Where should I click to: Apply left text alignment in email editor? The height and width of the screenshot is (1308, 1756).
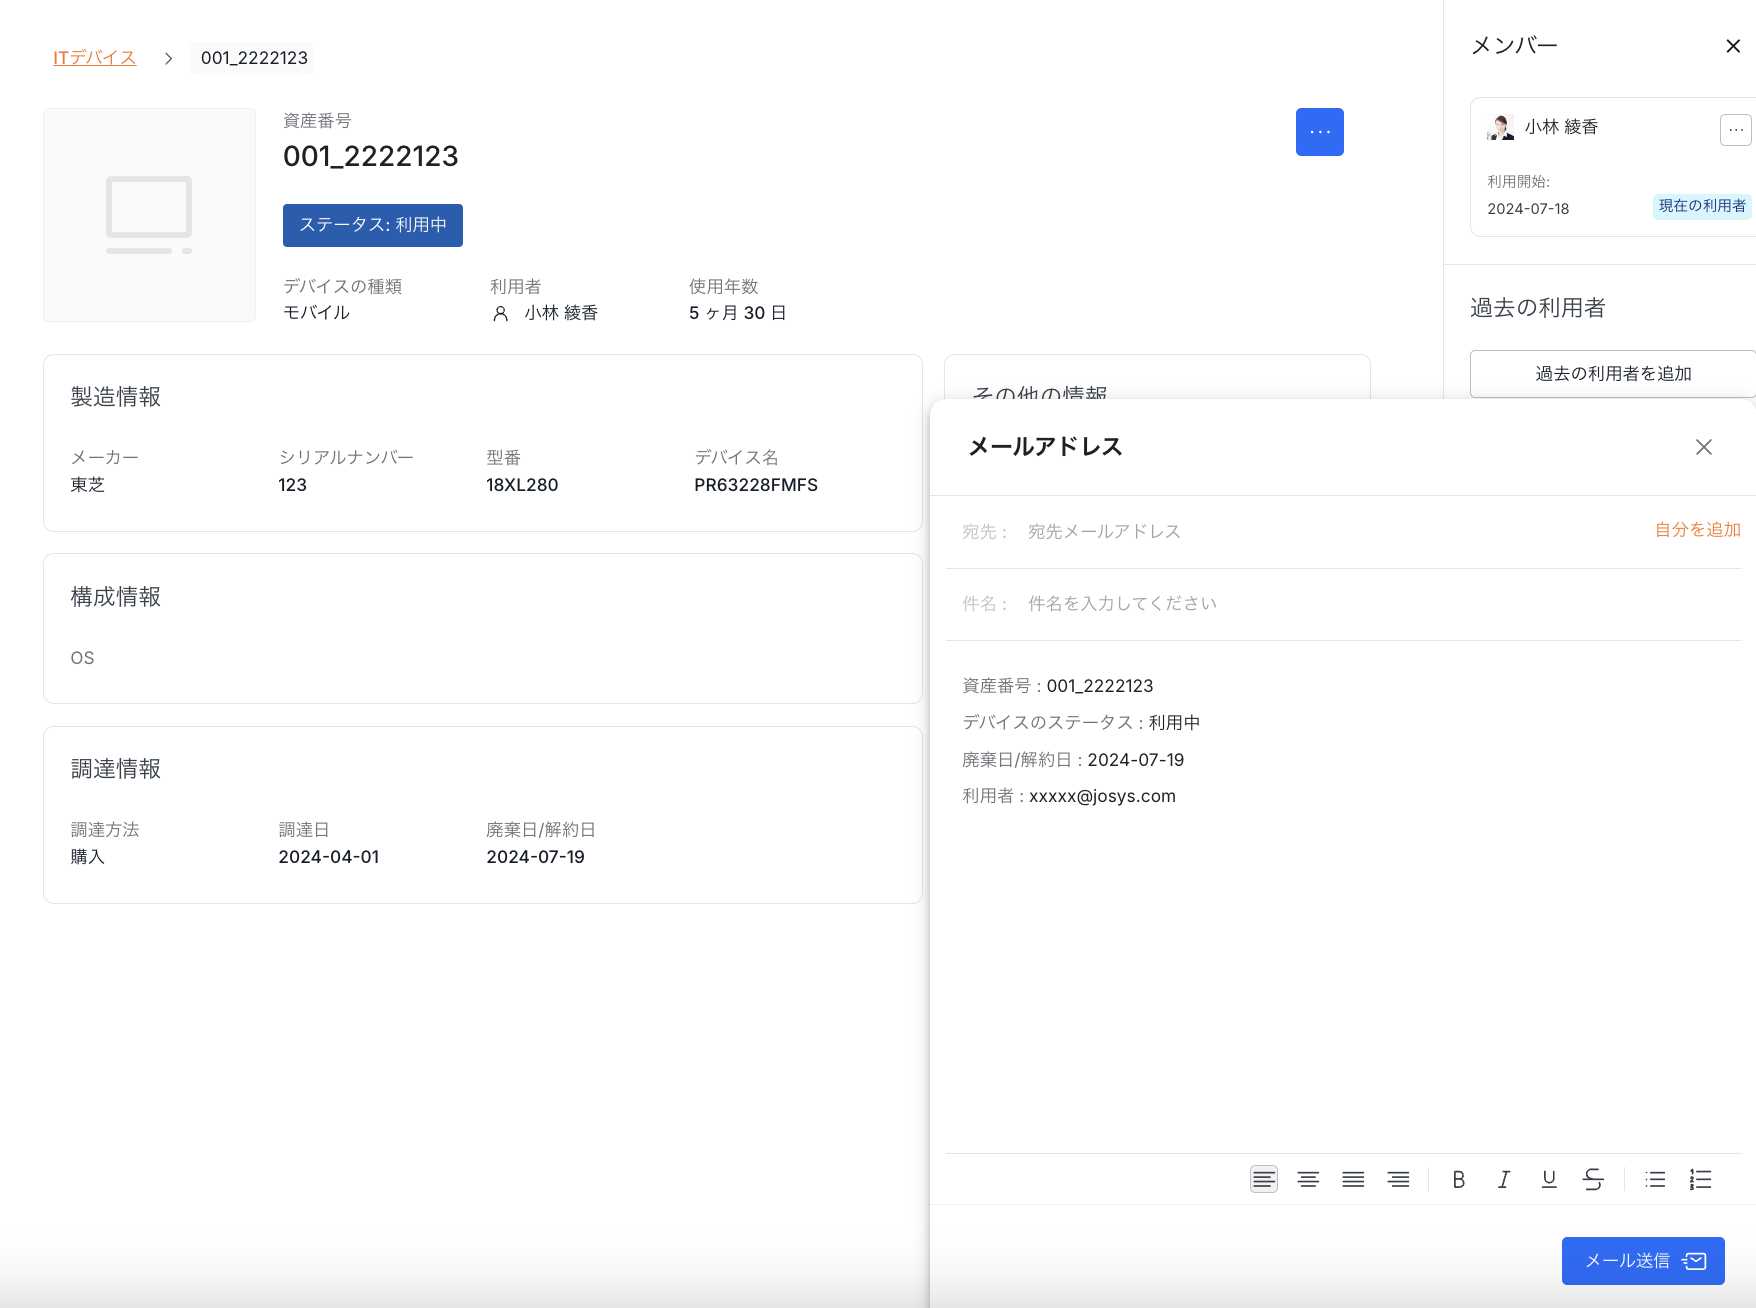coord(1264,1179)
